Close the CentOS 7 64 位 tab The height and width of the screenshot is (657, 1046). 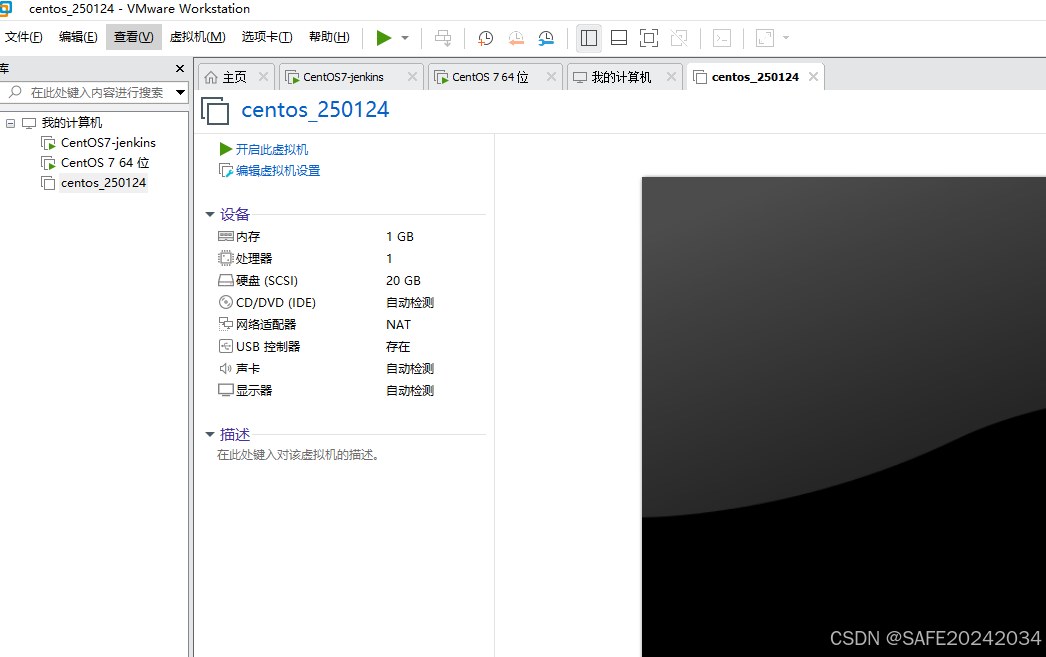pyautogui.click(x=551, y=77)
